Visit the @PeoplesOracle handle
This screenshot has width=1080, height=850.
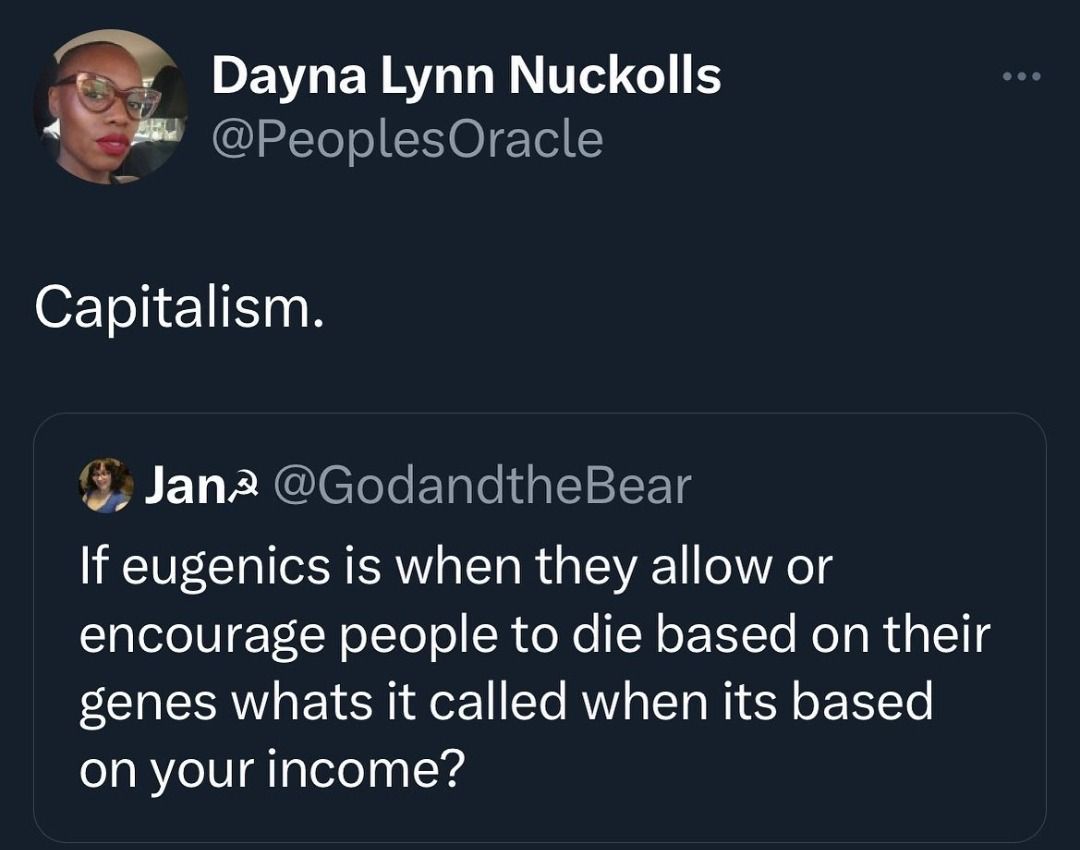coord(408,140)
